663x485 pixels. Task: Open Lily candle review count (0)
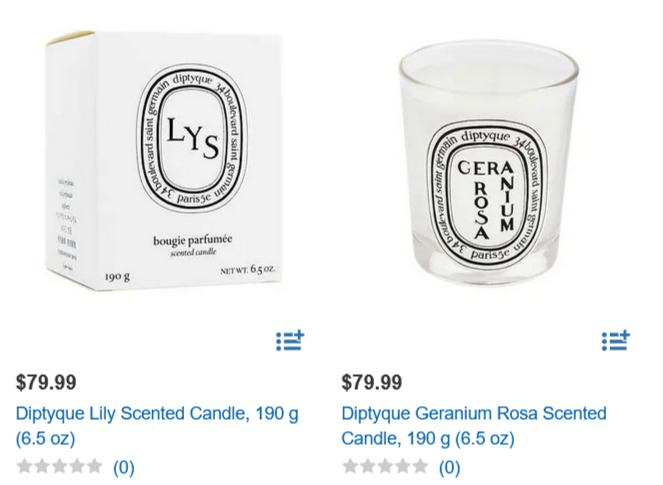point(124,467)
